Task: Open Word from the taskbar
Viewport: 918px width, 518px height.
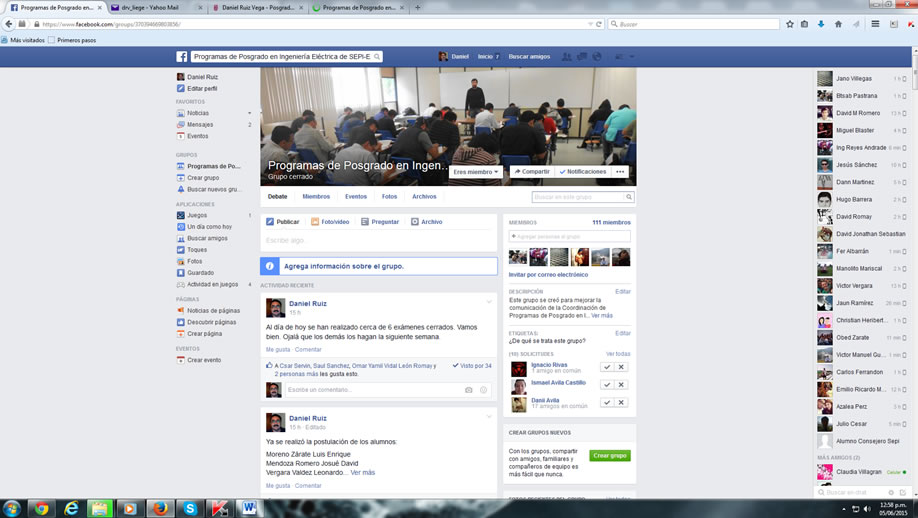Action: 249,509
